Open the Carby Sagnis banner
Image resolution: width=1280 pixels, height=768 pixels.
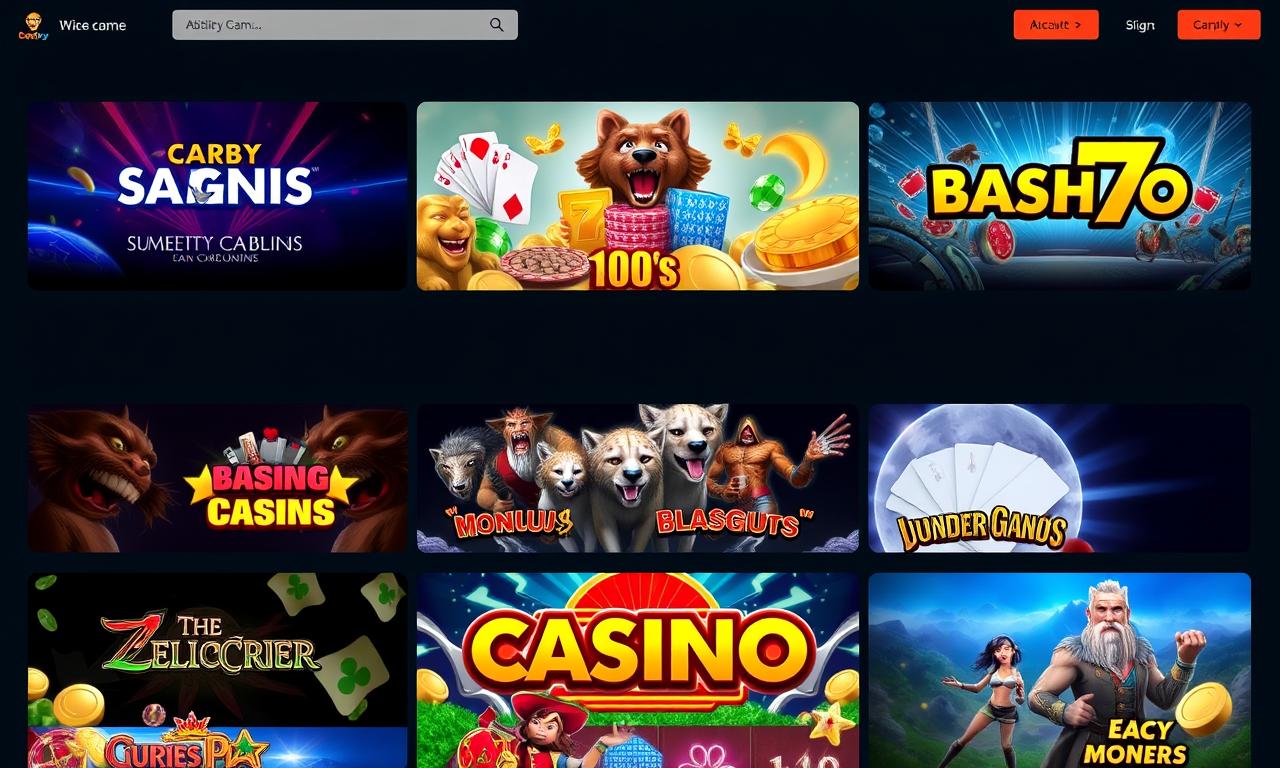coord(217,196)
